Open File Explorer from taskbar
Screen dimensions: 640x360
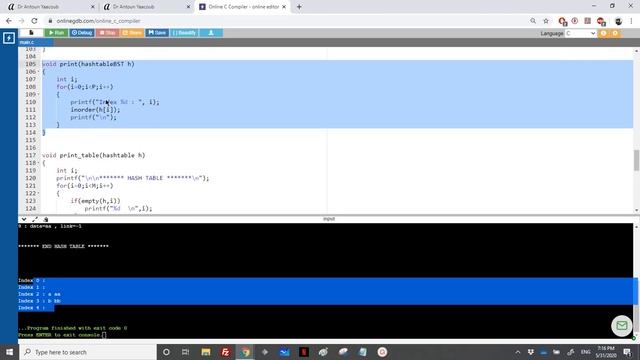point(206,352)
